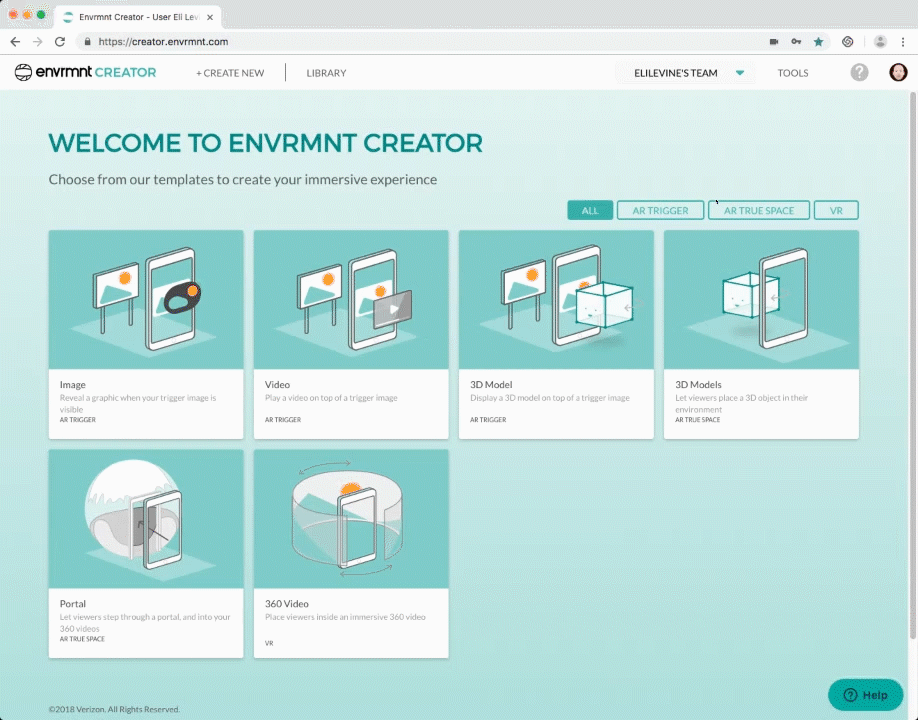Choose the Video template thumbnail
The width and height of the screenshot is (918, 720).
pyautogui.click(x=351, y=300)
